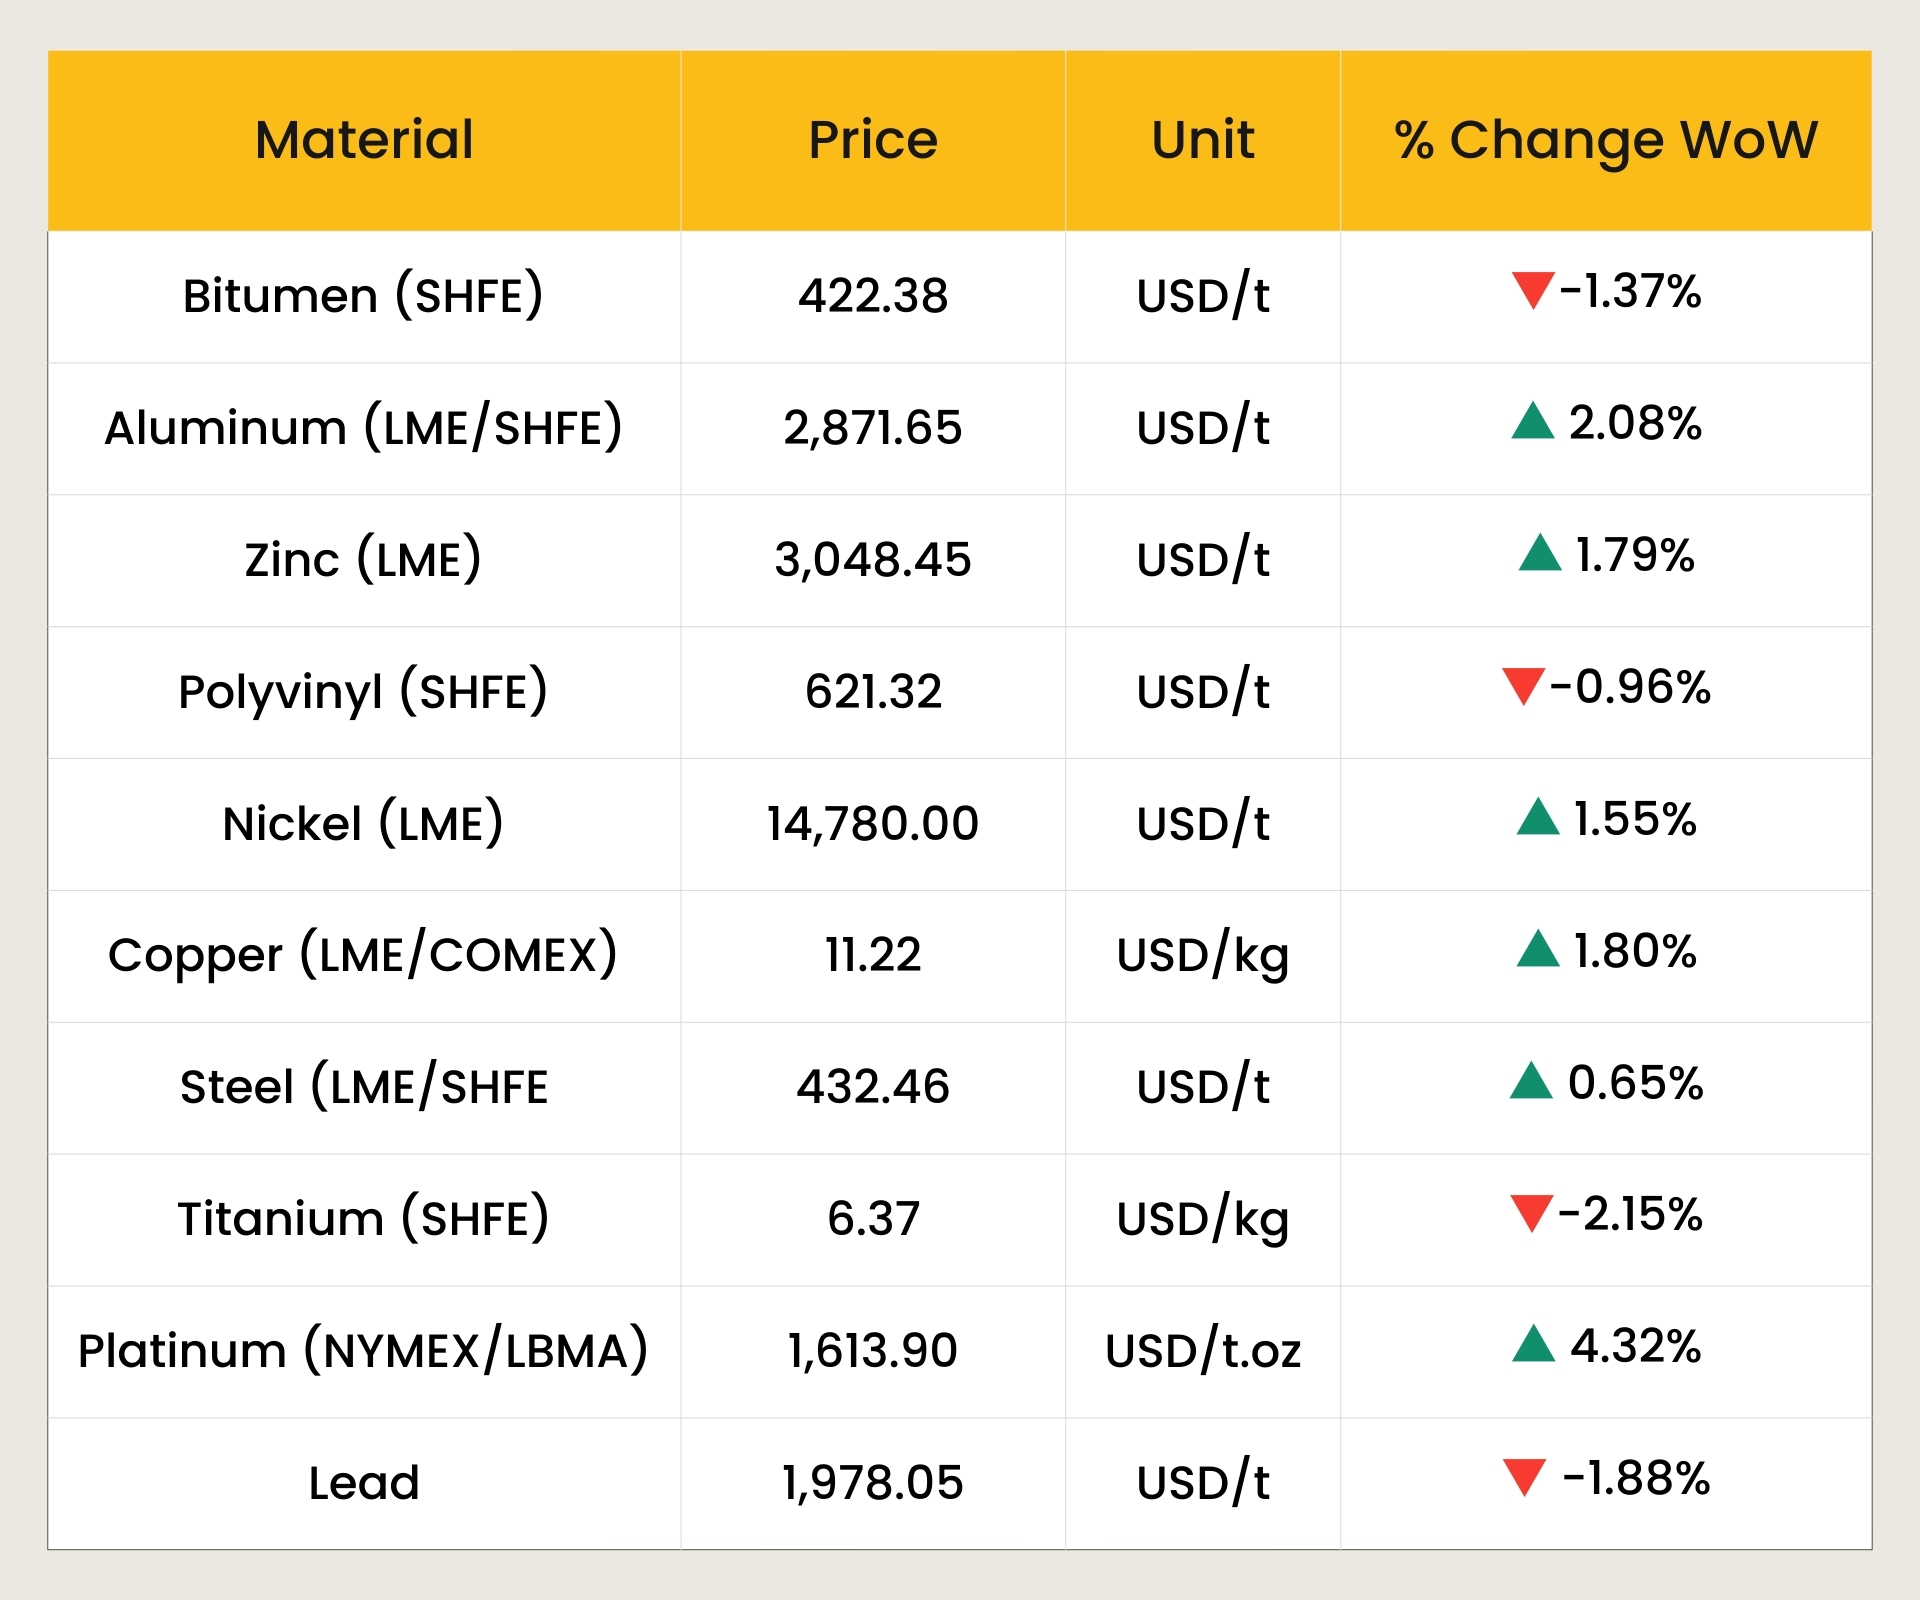Screen dimensions: 1920x1600
Task: Select the USD/t.oz unit cell
Action: 1202,1351
